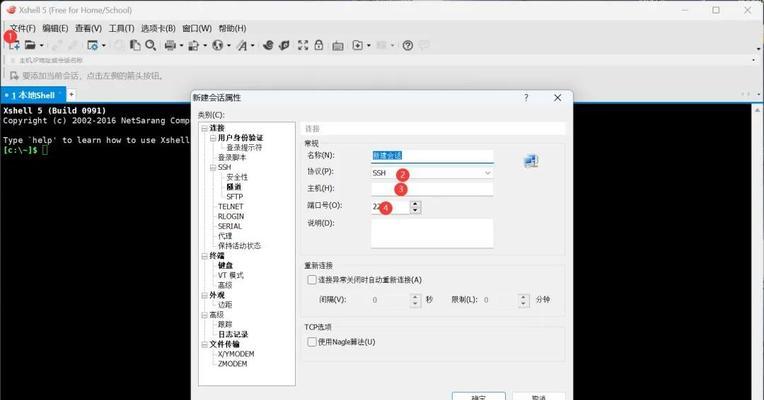Screen dimensions: 764x400
Task: Click the Help question-mark toolbar icon
Action: 408,45
